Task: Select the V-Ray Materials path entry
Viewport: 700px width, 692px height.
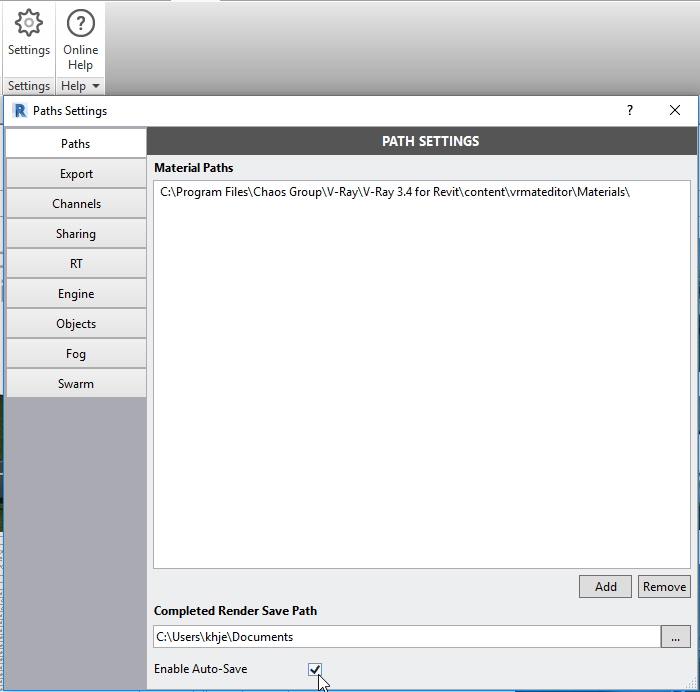Action: [x=395, y=192]
